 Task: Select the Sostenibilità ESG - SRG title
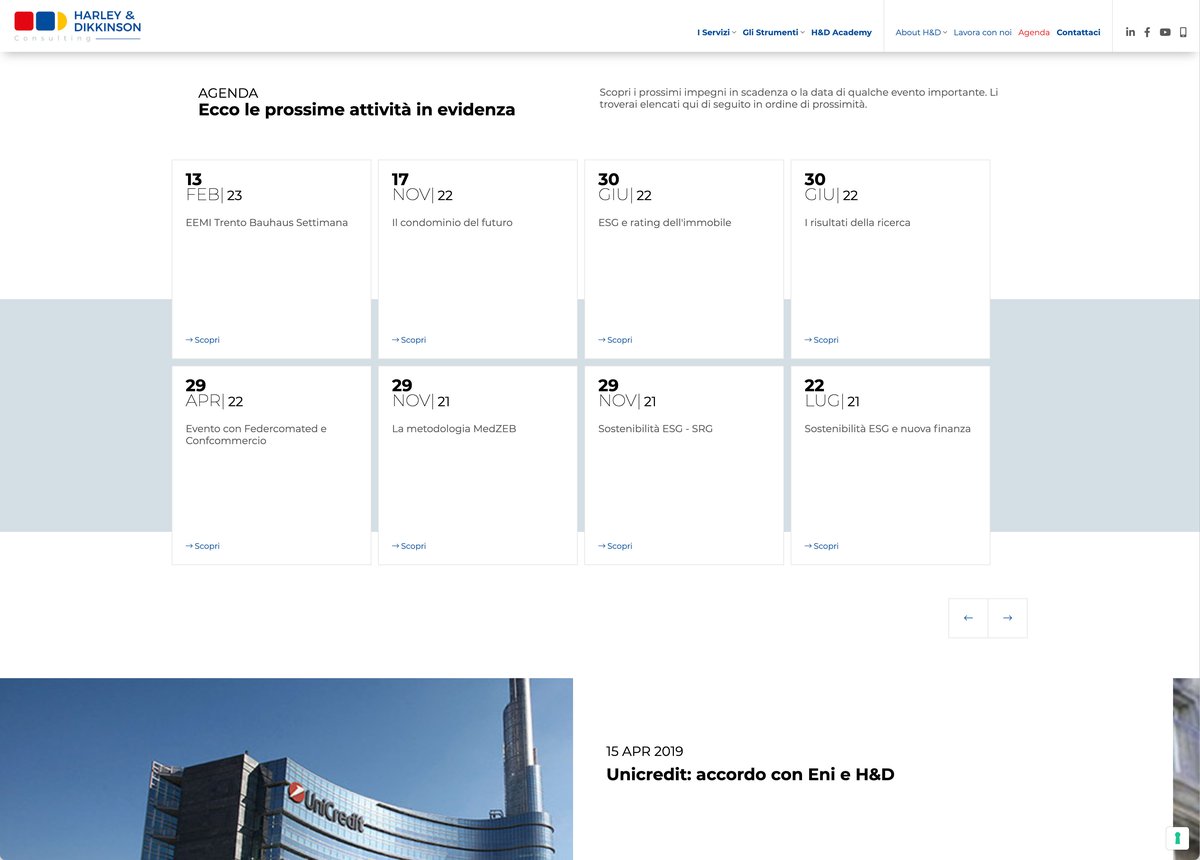pos(656,429)
